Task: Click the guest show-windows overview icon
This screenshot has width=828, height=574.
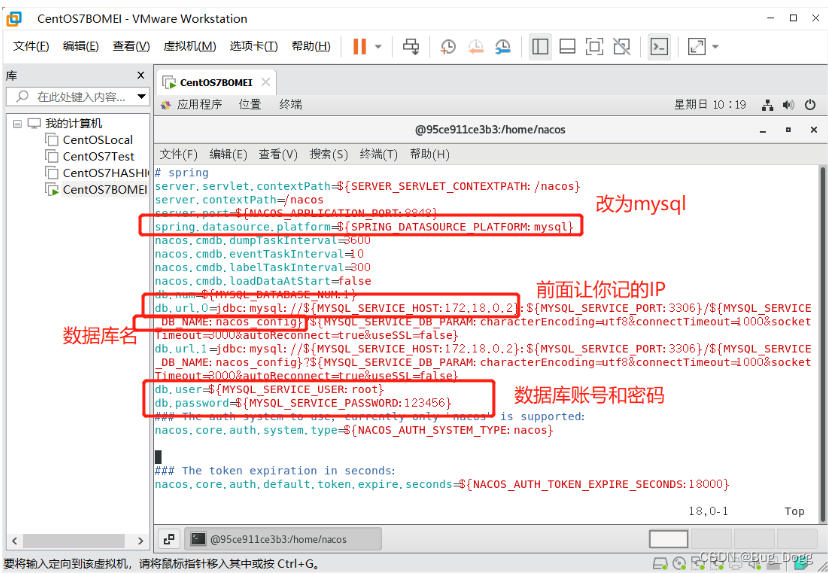Action: pyautogui.click(x=169, y=539)
